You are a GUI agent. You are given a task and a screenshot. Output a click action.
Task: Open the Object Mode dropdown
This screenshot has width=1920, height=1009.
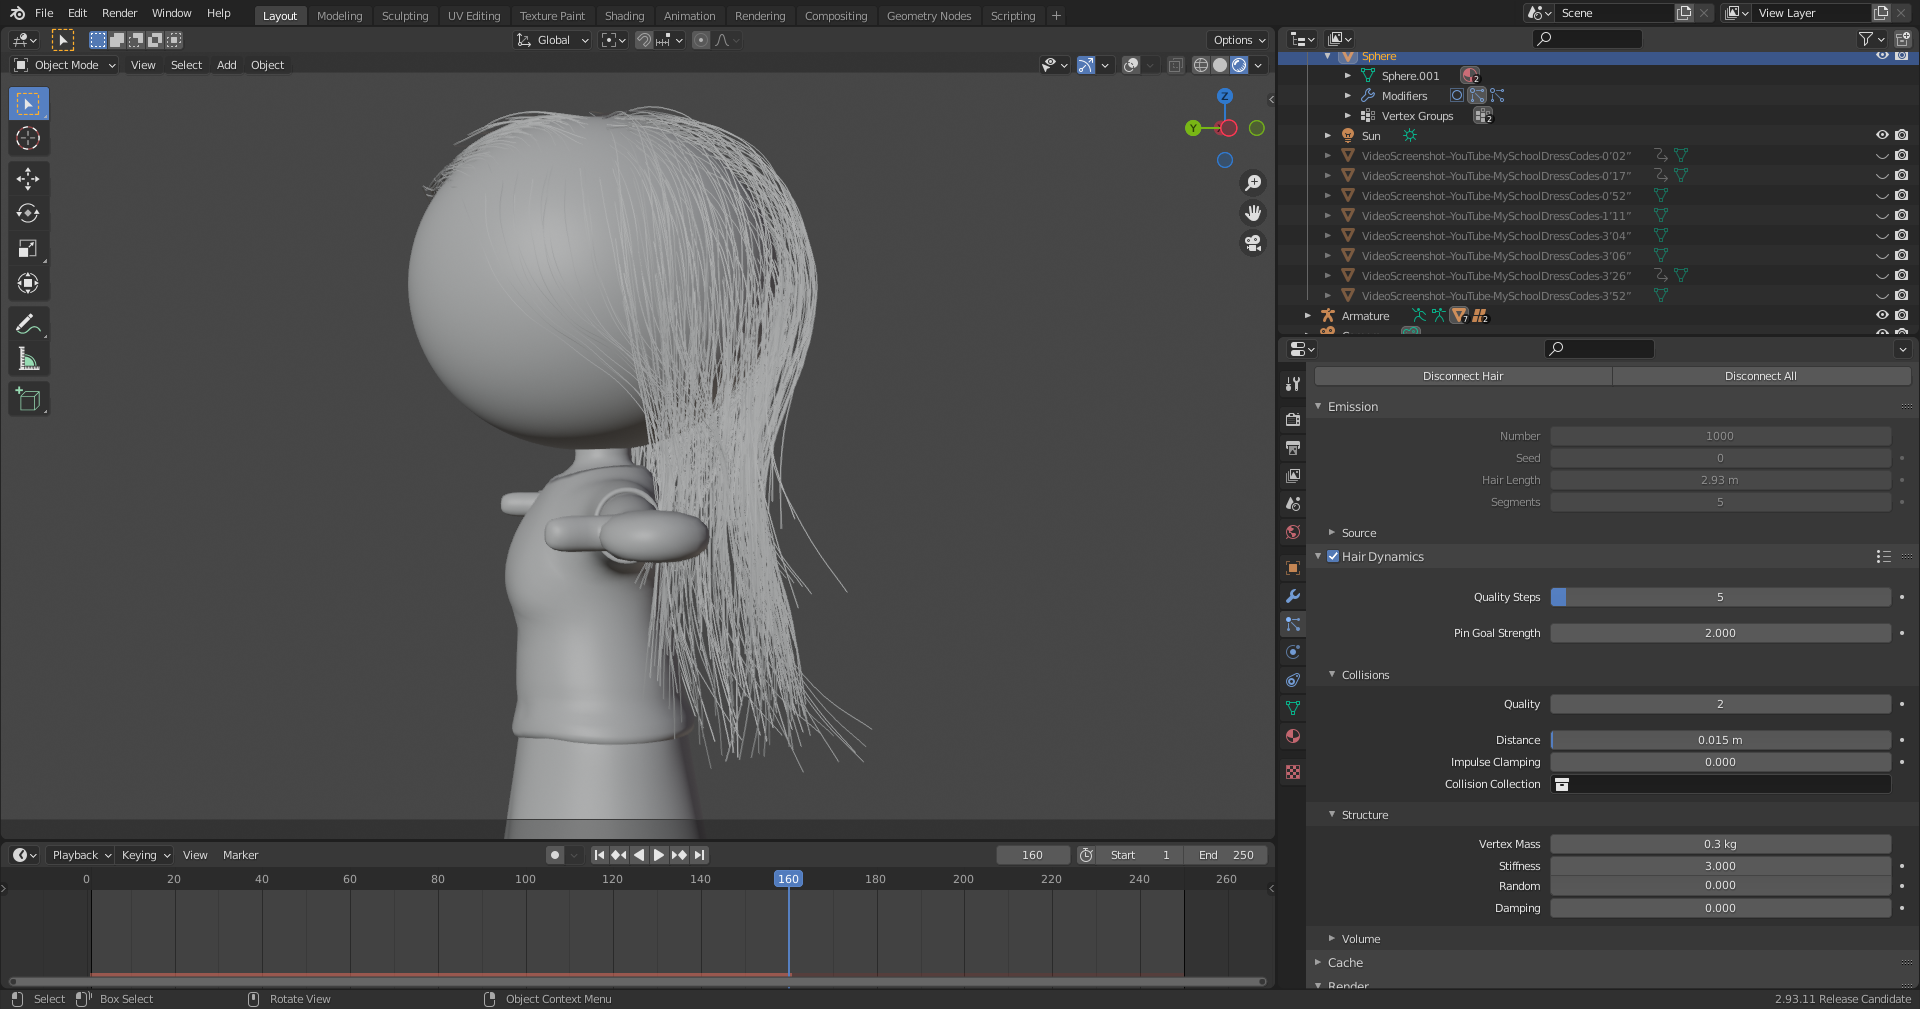[65, 65]
